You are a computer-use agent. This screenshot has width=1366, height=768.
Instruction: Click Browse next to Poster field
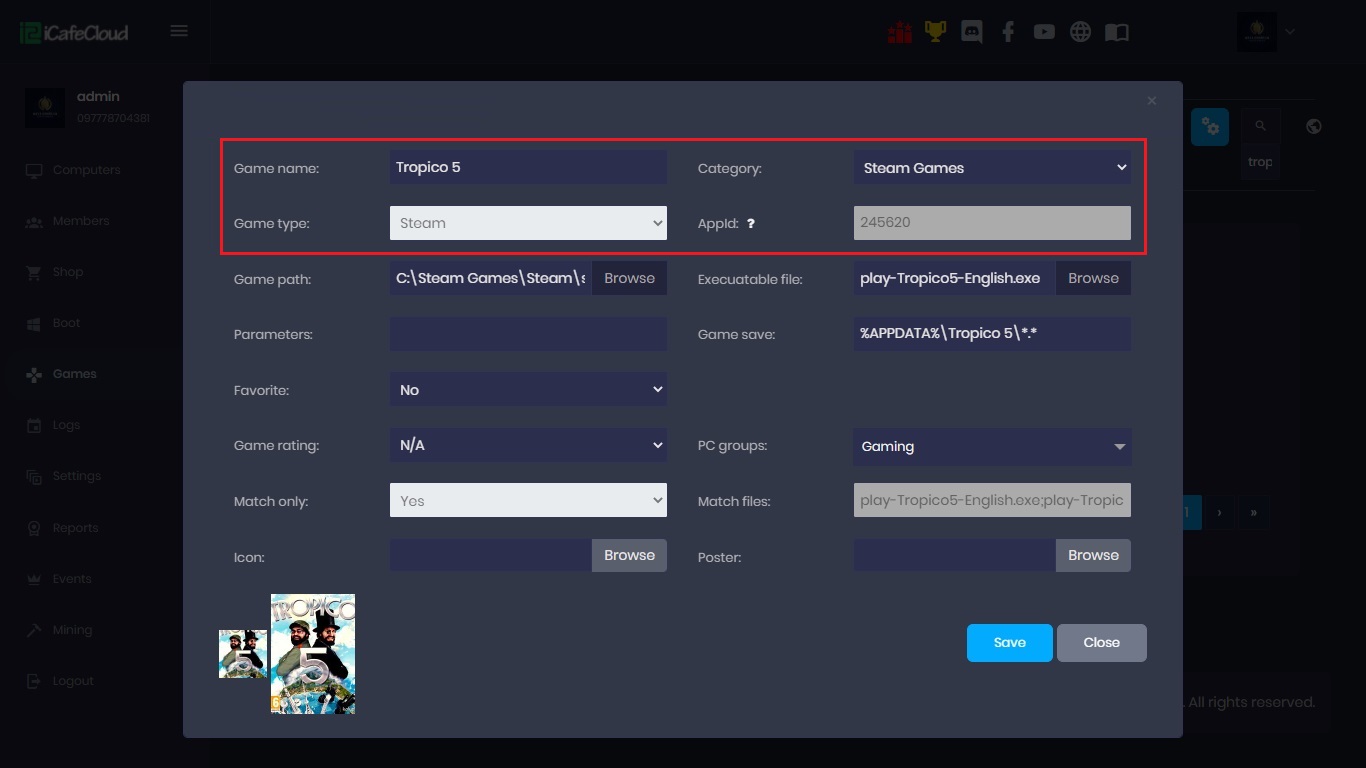1092,555
